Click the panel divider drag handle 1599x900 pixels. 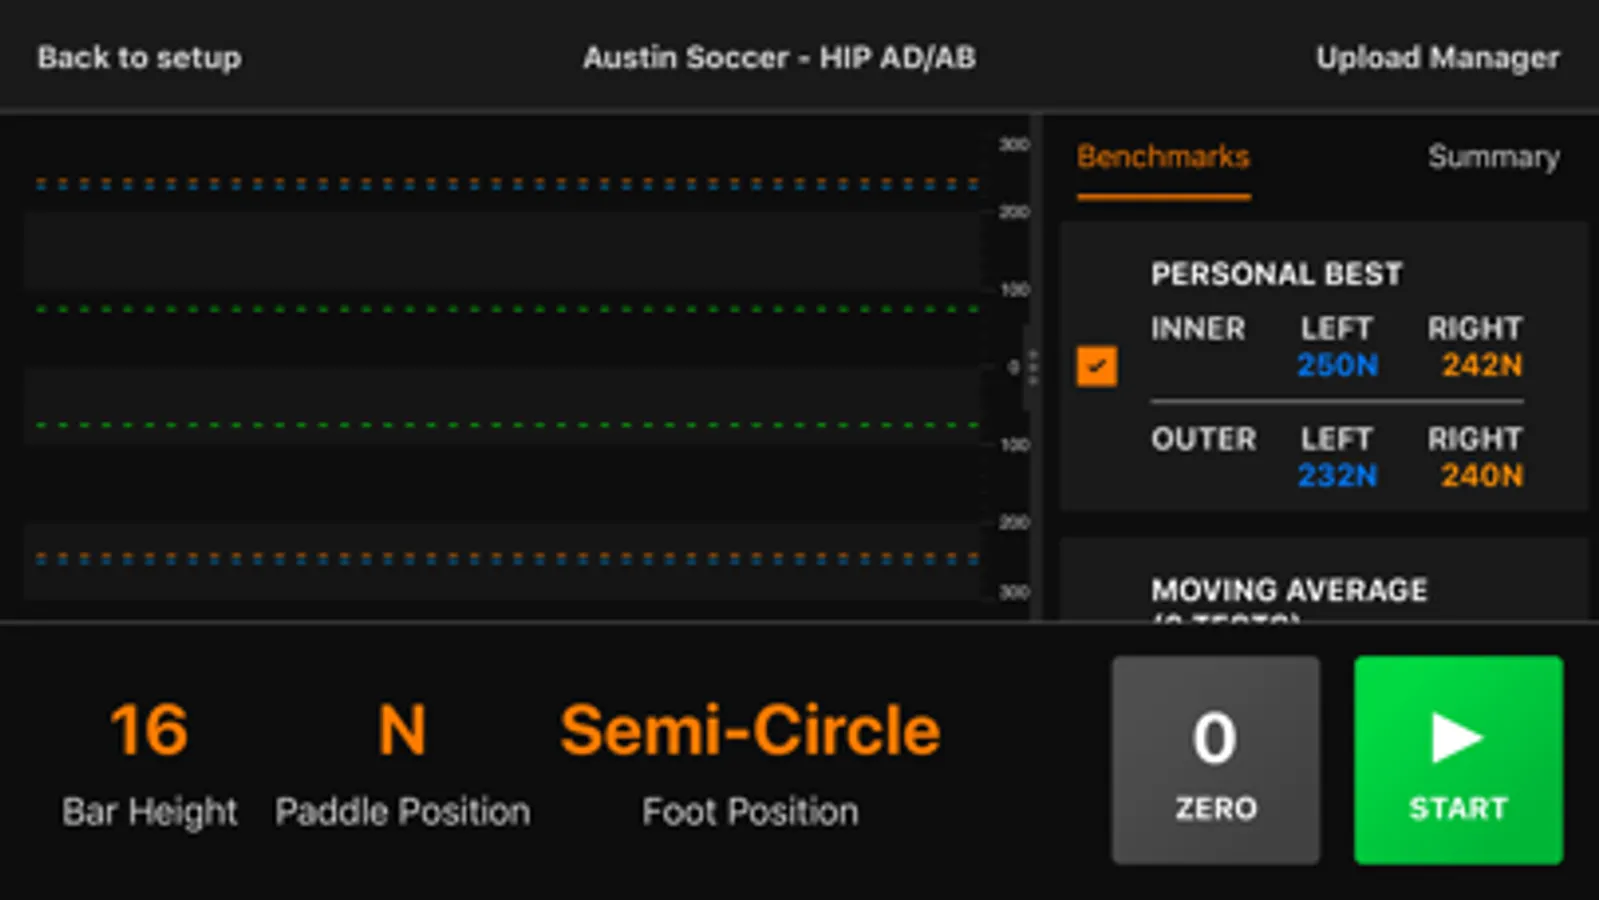pyautogui.click(x=1033, y=367)
